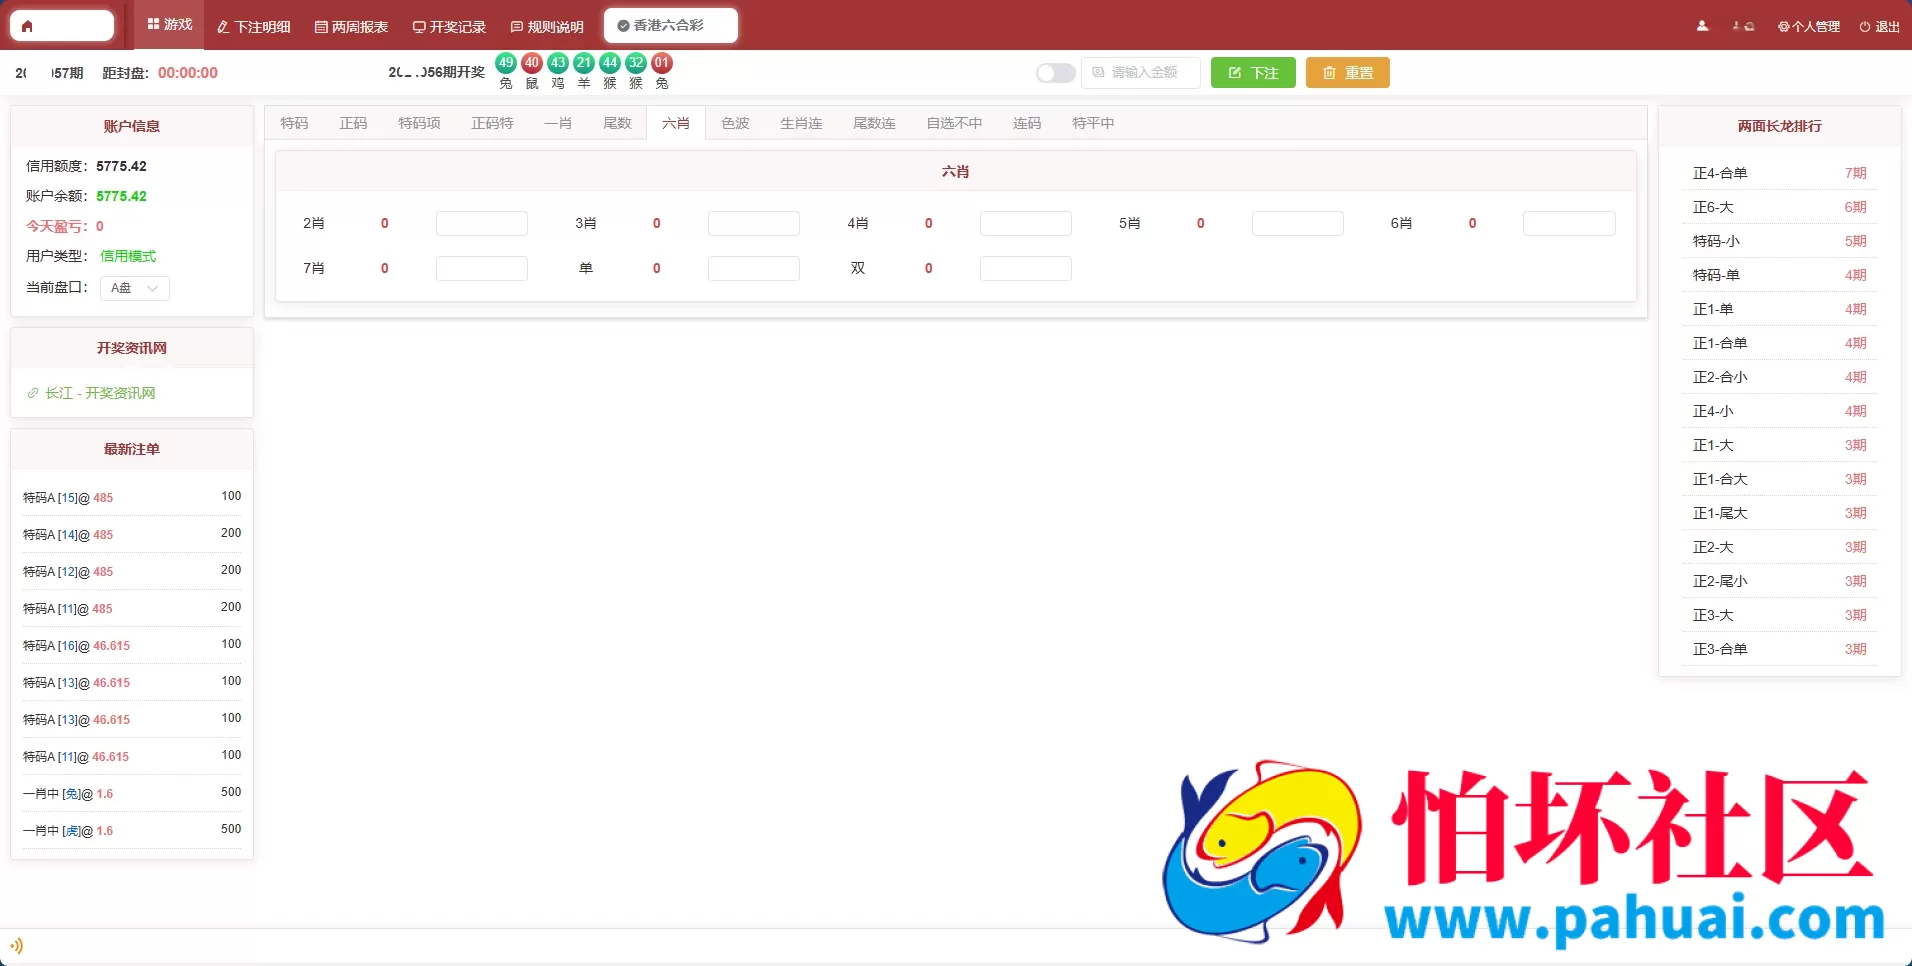Viewport: 1912px width, 966px height.
Task: Click the 双 bet amount field
Action: point(1026,268)
